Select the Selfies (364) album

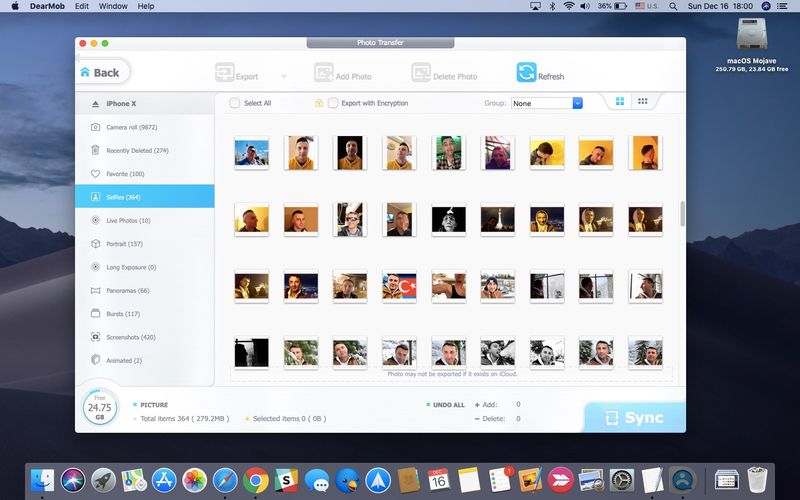[x=144, y=196]
